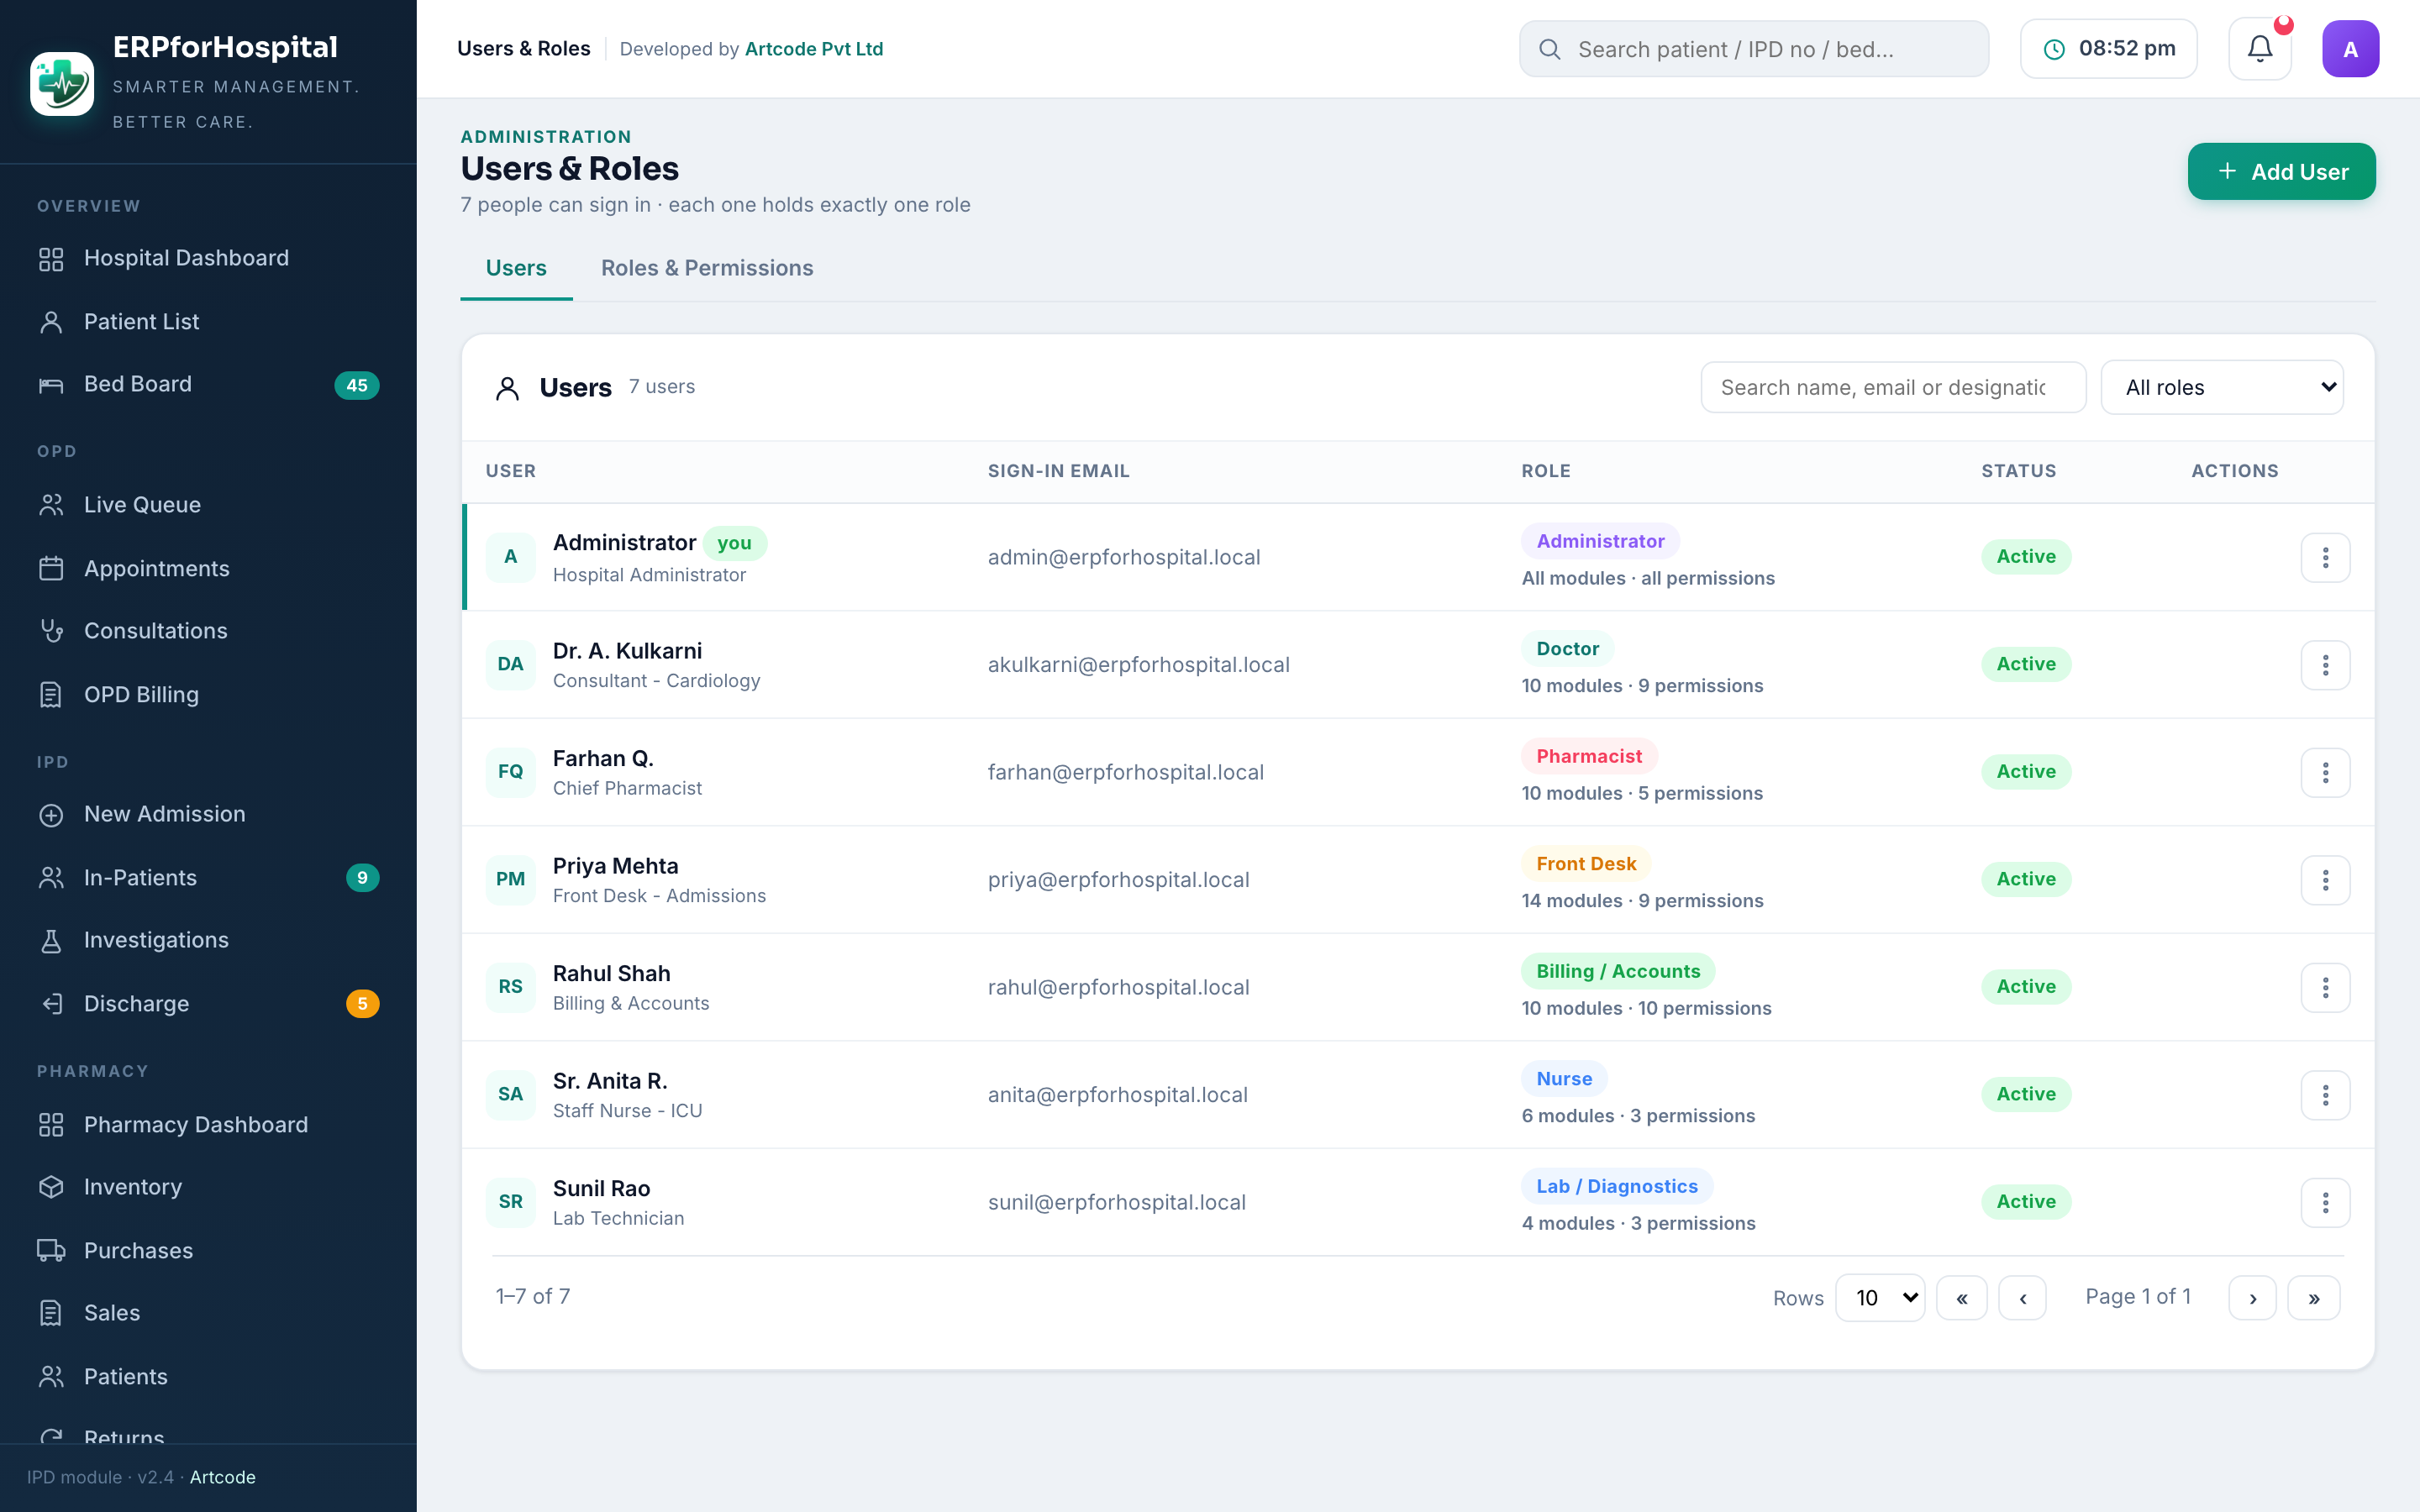This screenshot has width=2420, height=1512.
Task: Open Consultations in sidebar
Action: click(208, 631)
